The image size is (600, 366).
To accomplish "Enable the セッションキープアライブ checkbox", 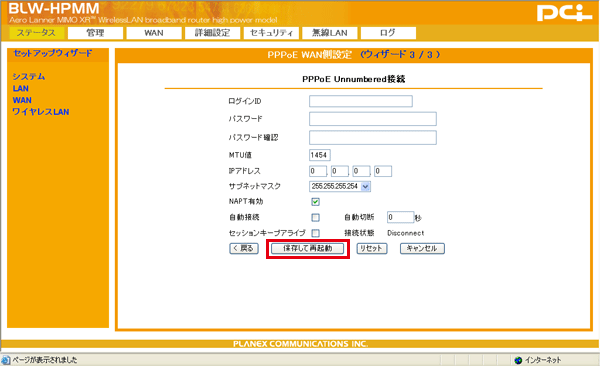I will (x=315, y=233).
